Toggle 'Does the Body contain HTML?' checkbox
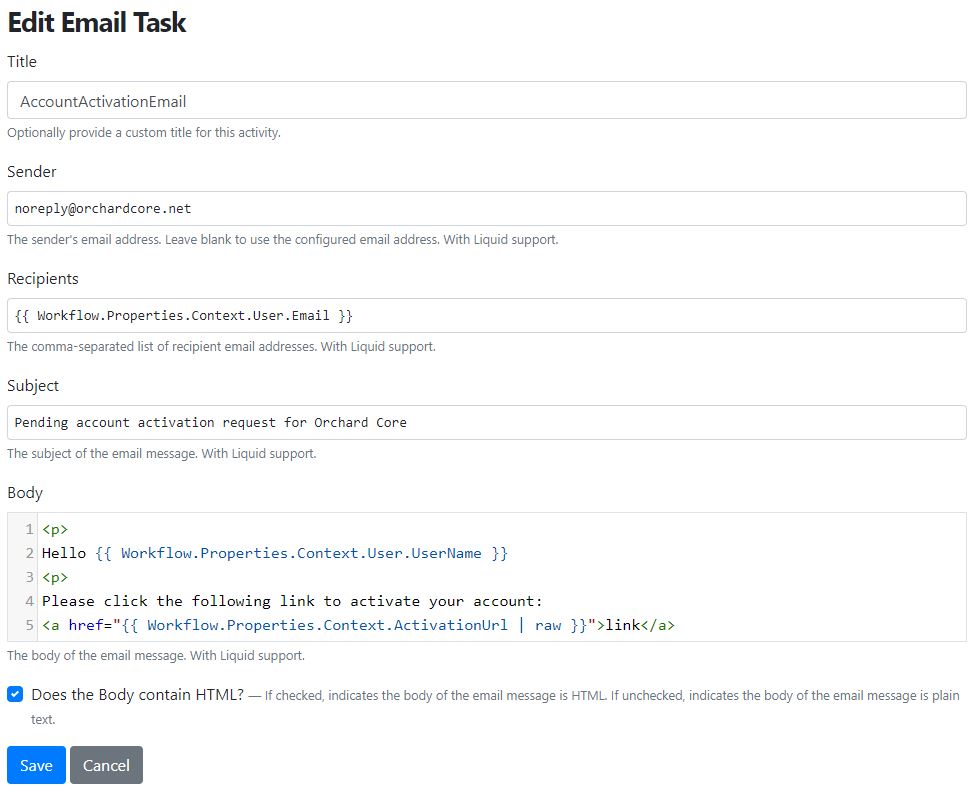 coord(15,694)
